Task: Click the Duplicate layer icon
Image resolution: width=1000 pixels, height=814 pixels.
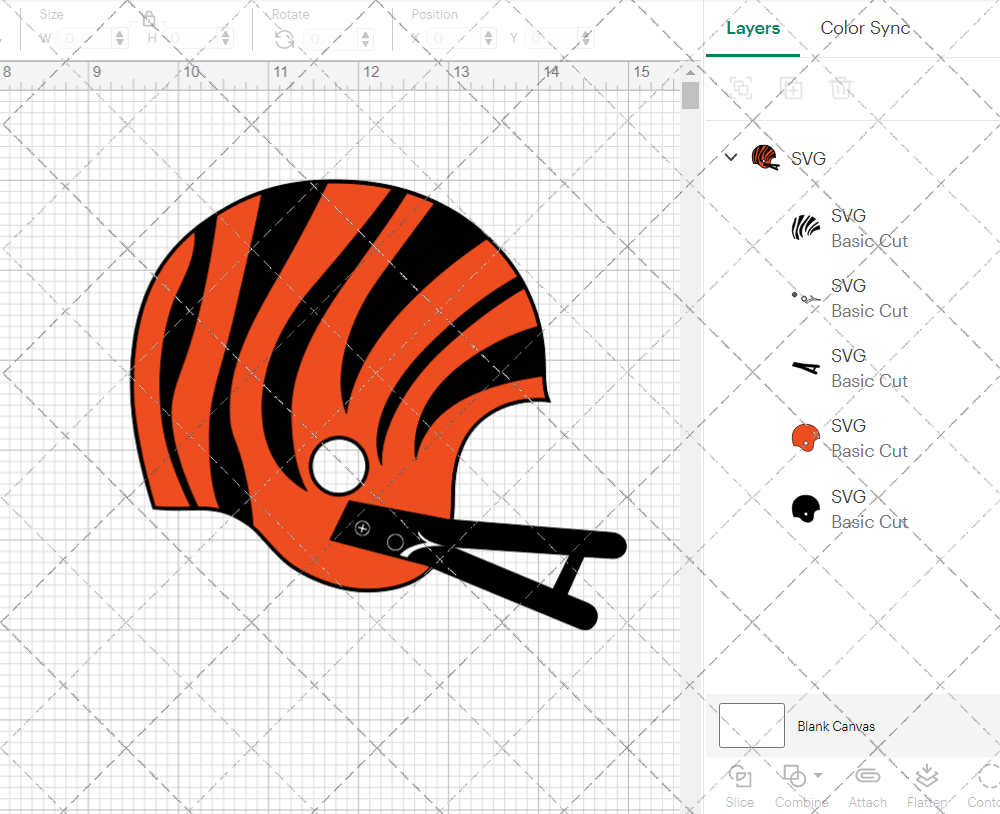Action: pos(792,88)
